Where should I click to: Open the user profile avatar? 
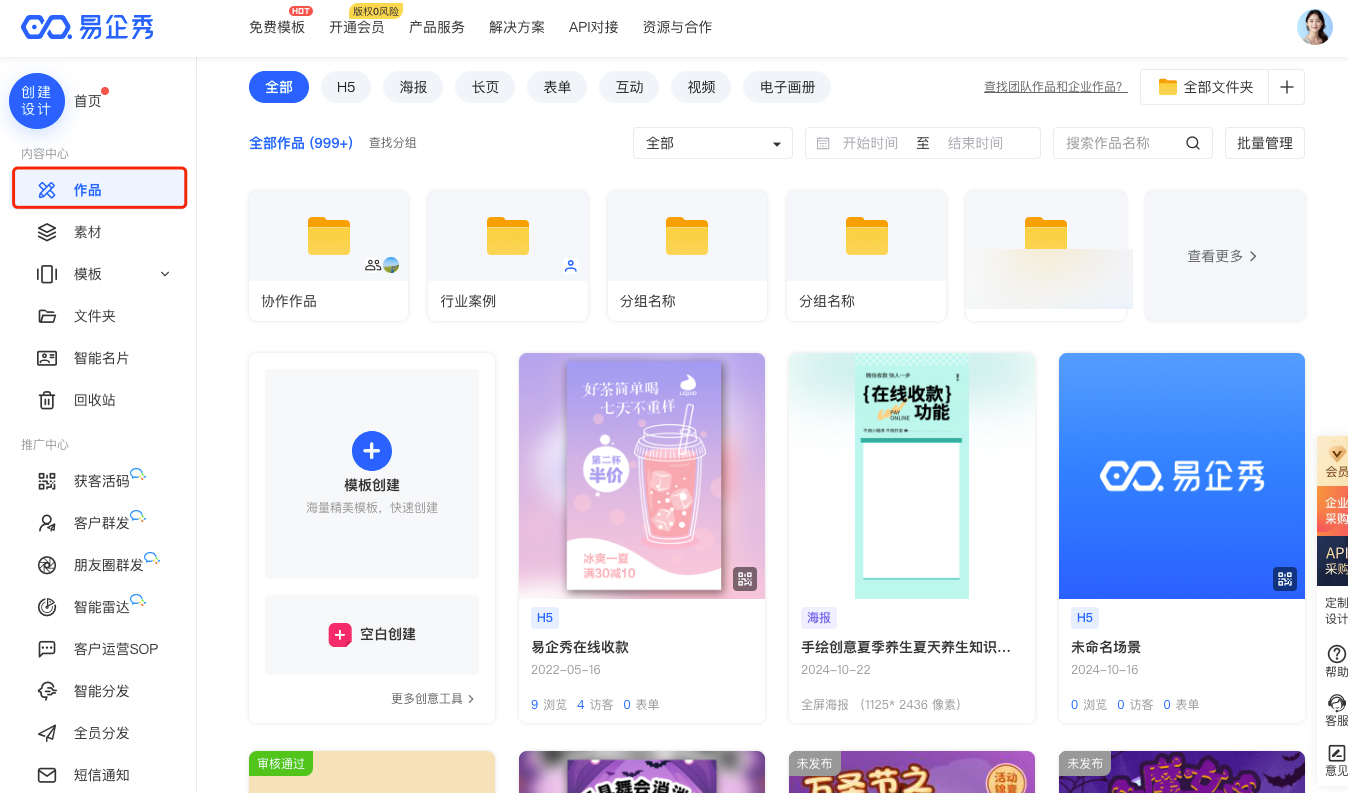pos(1314,27)
